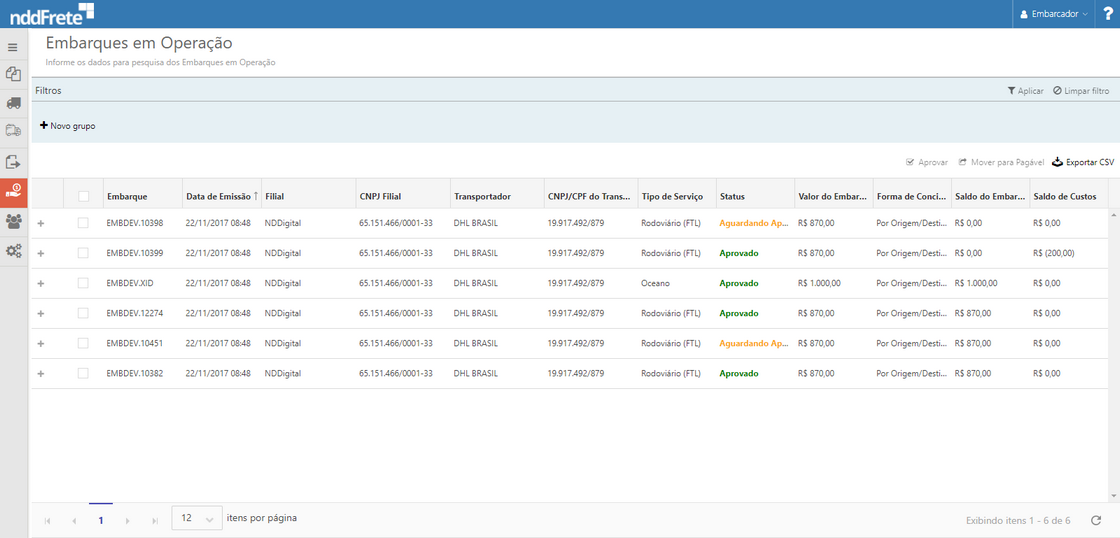Open the hamburger menu in sidebar
This screenshot has height=538, width=1120.
click(x=13, y=47)
